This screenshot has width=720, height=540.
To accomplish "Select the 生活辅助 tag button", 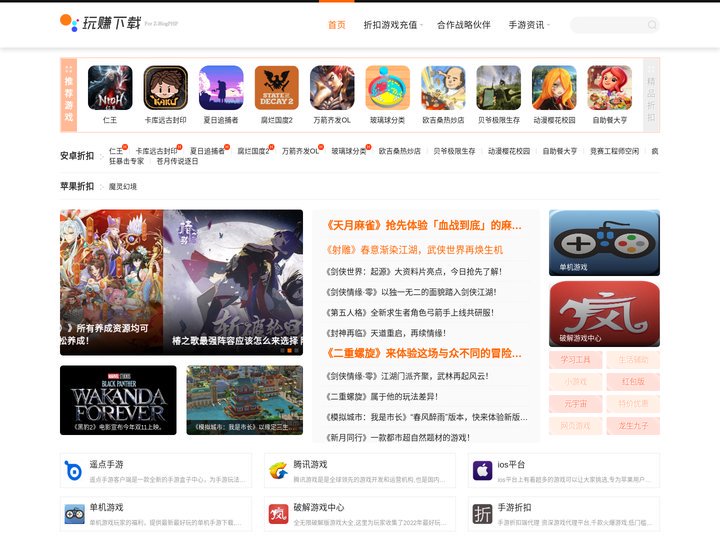I will (x=633, y=360).
